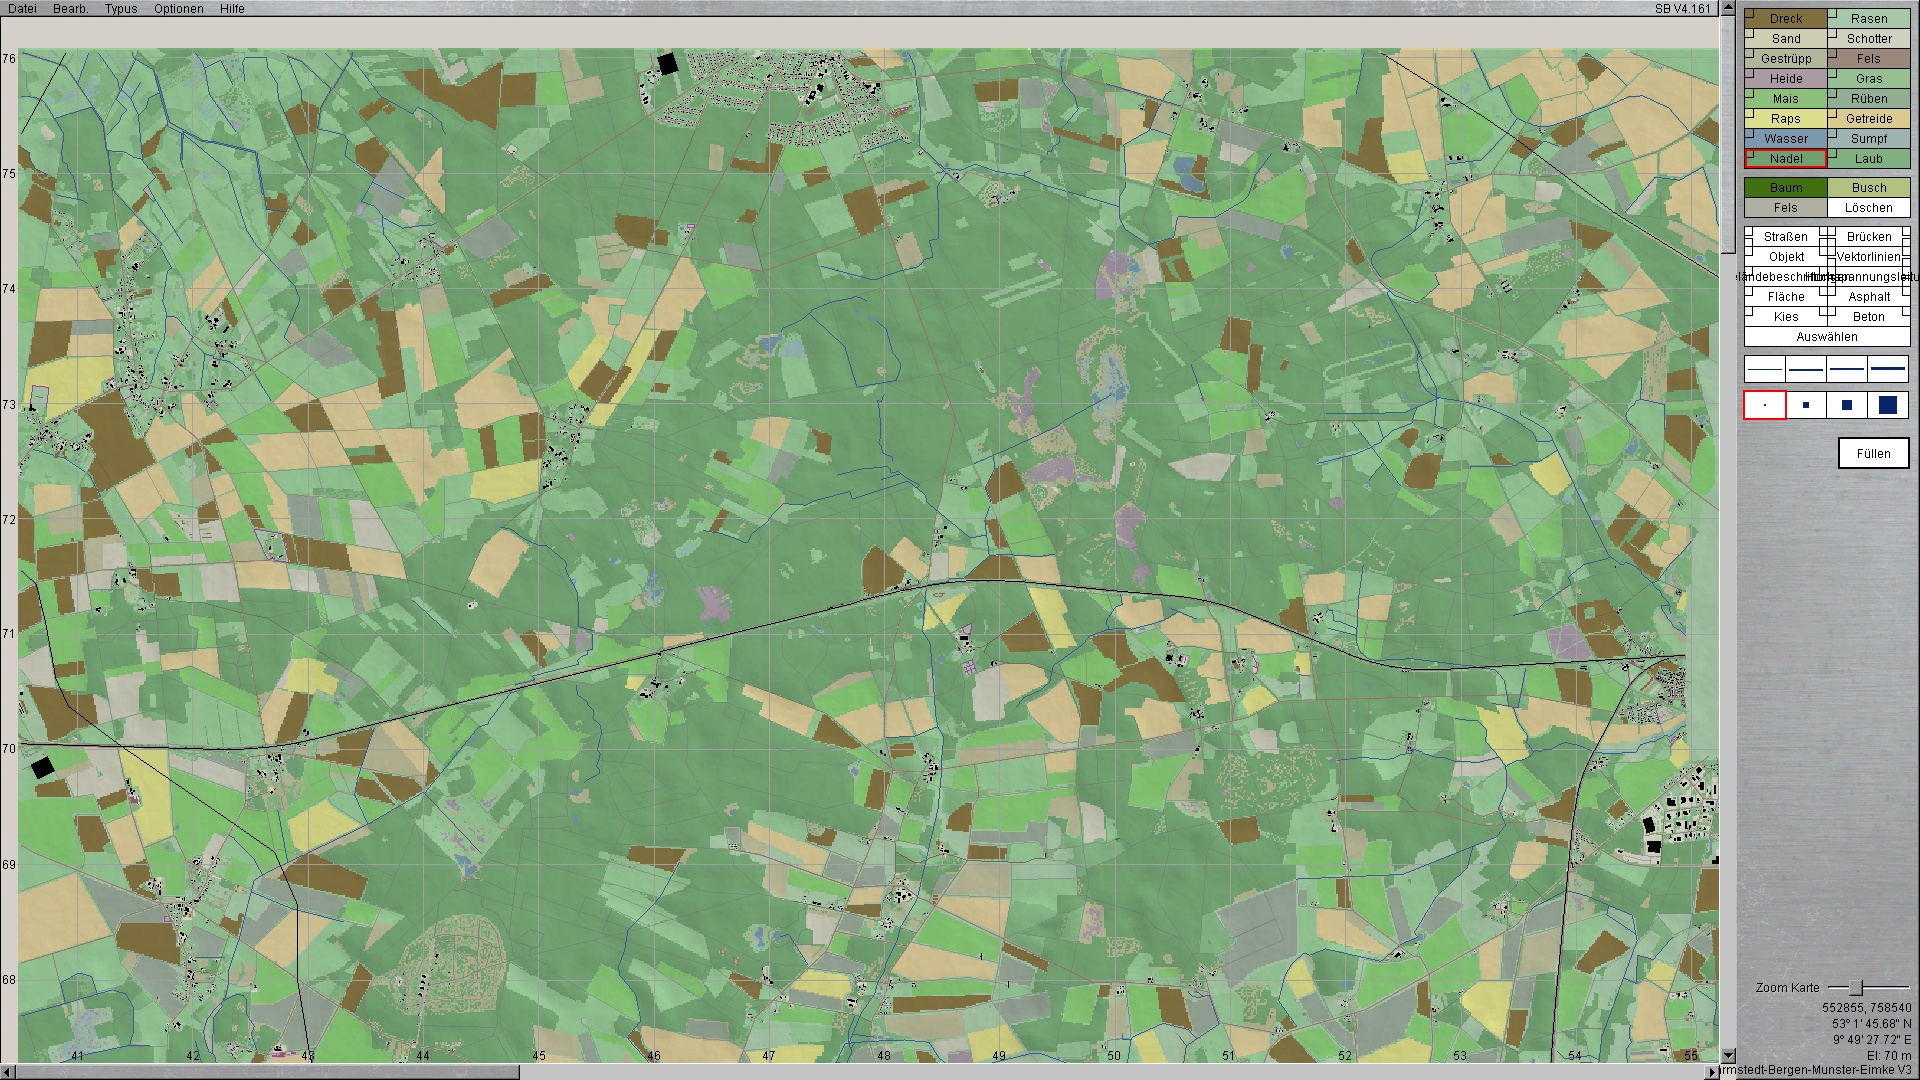Pick the smallest dot brush size
The image size is (1920, 1080).
[x=1765, y=405]
